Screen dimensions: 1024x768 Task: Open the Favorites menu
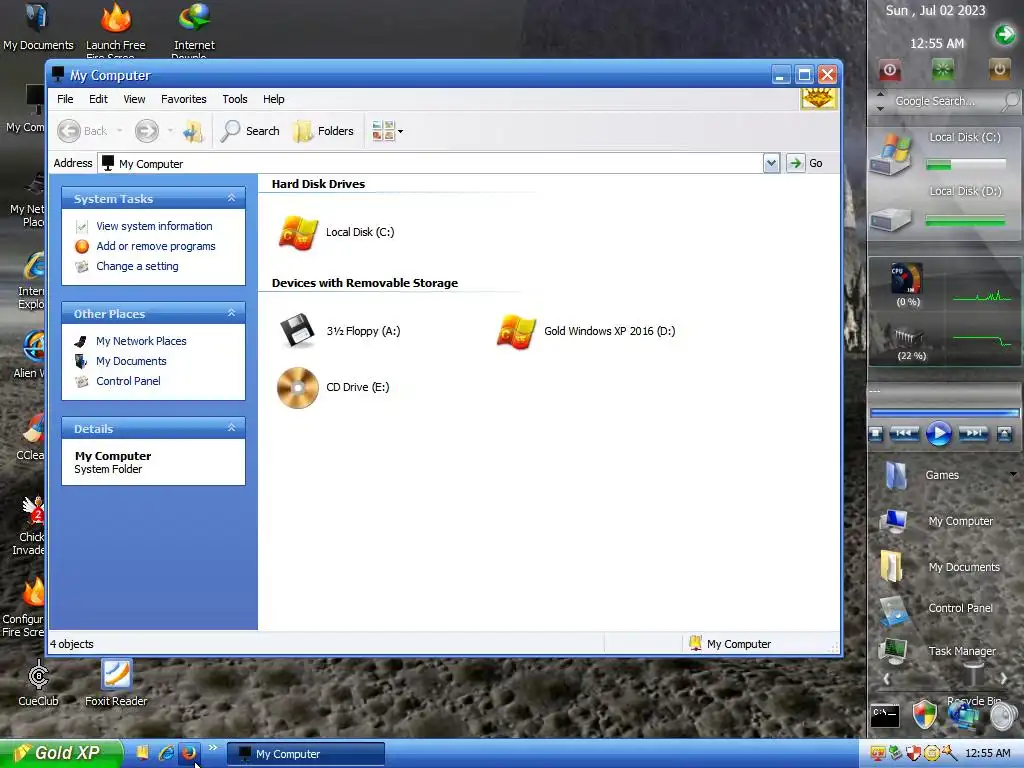point(184,99)
